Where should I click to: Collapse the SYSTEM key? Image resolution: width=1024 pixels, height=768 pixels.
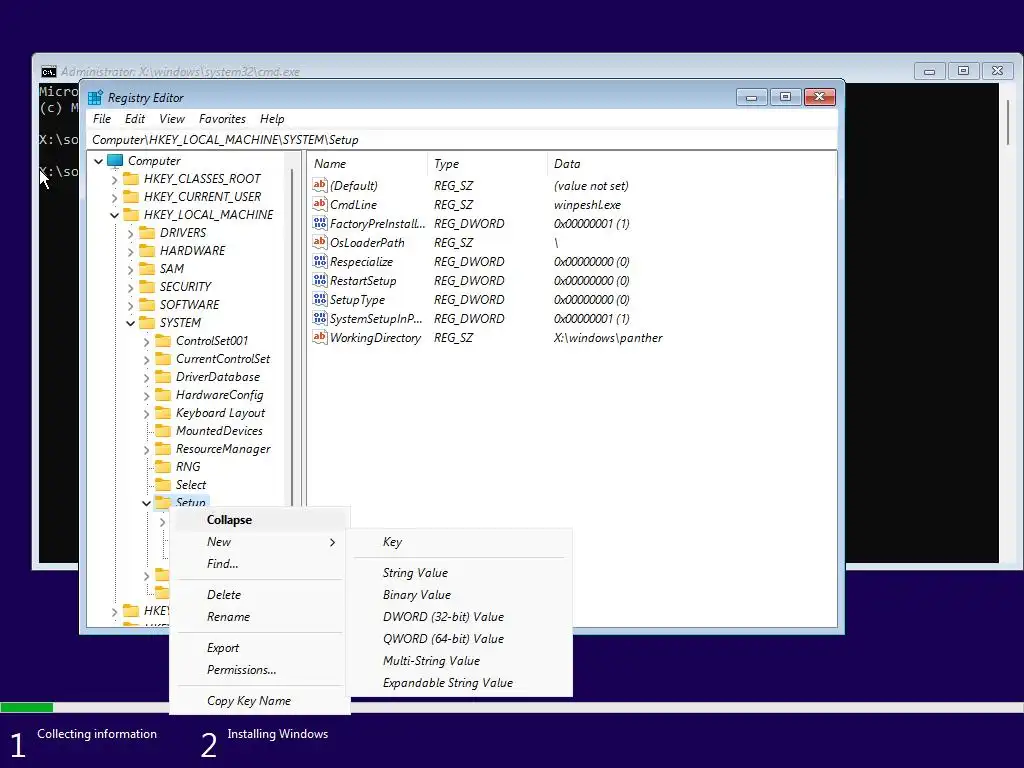tap(131, 323)
